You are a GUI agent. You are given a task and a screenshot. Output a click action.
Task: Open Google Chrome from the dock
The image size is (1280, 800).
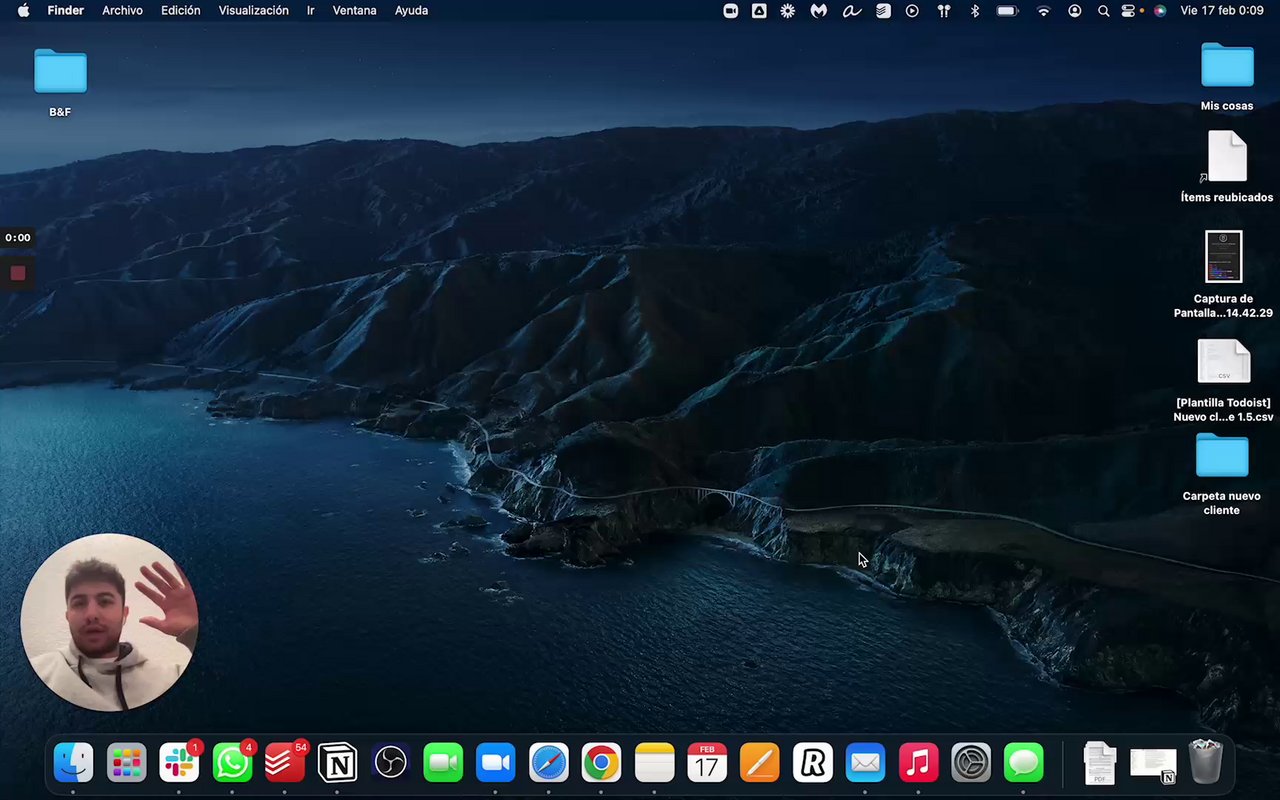pos(601,764)
